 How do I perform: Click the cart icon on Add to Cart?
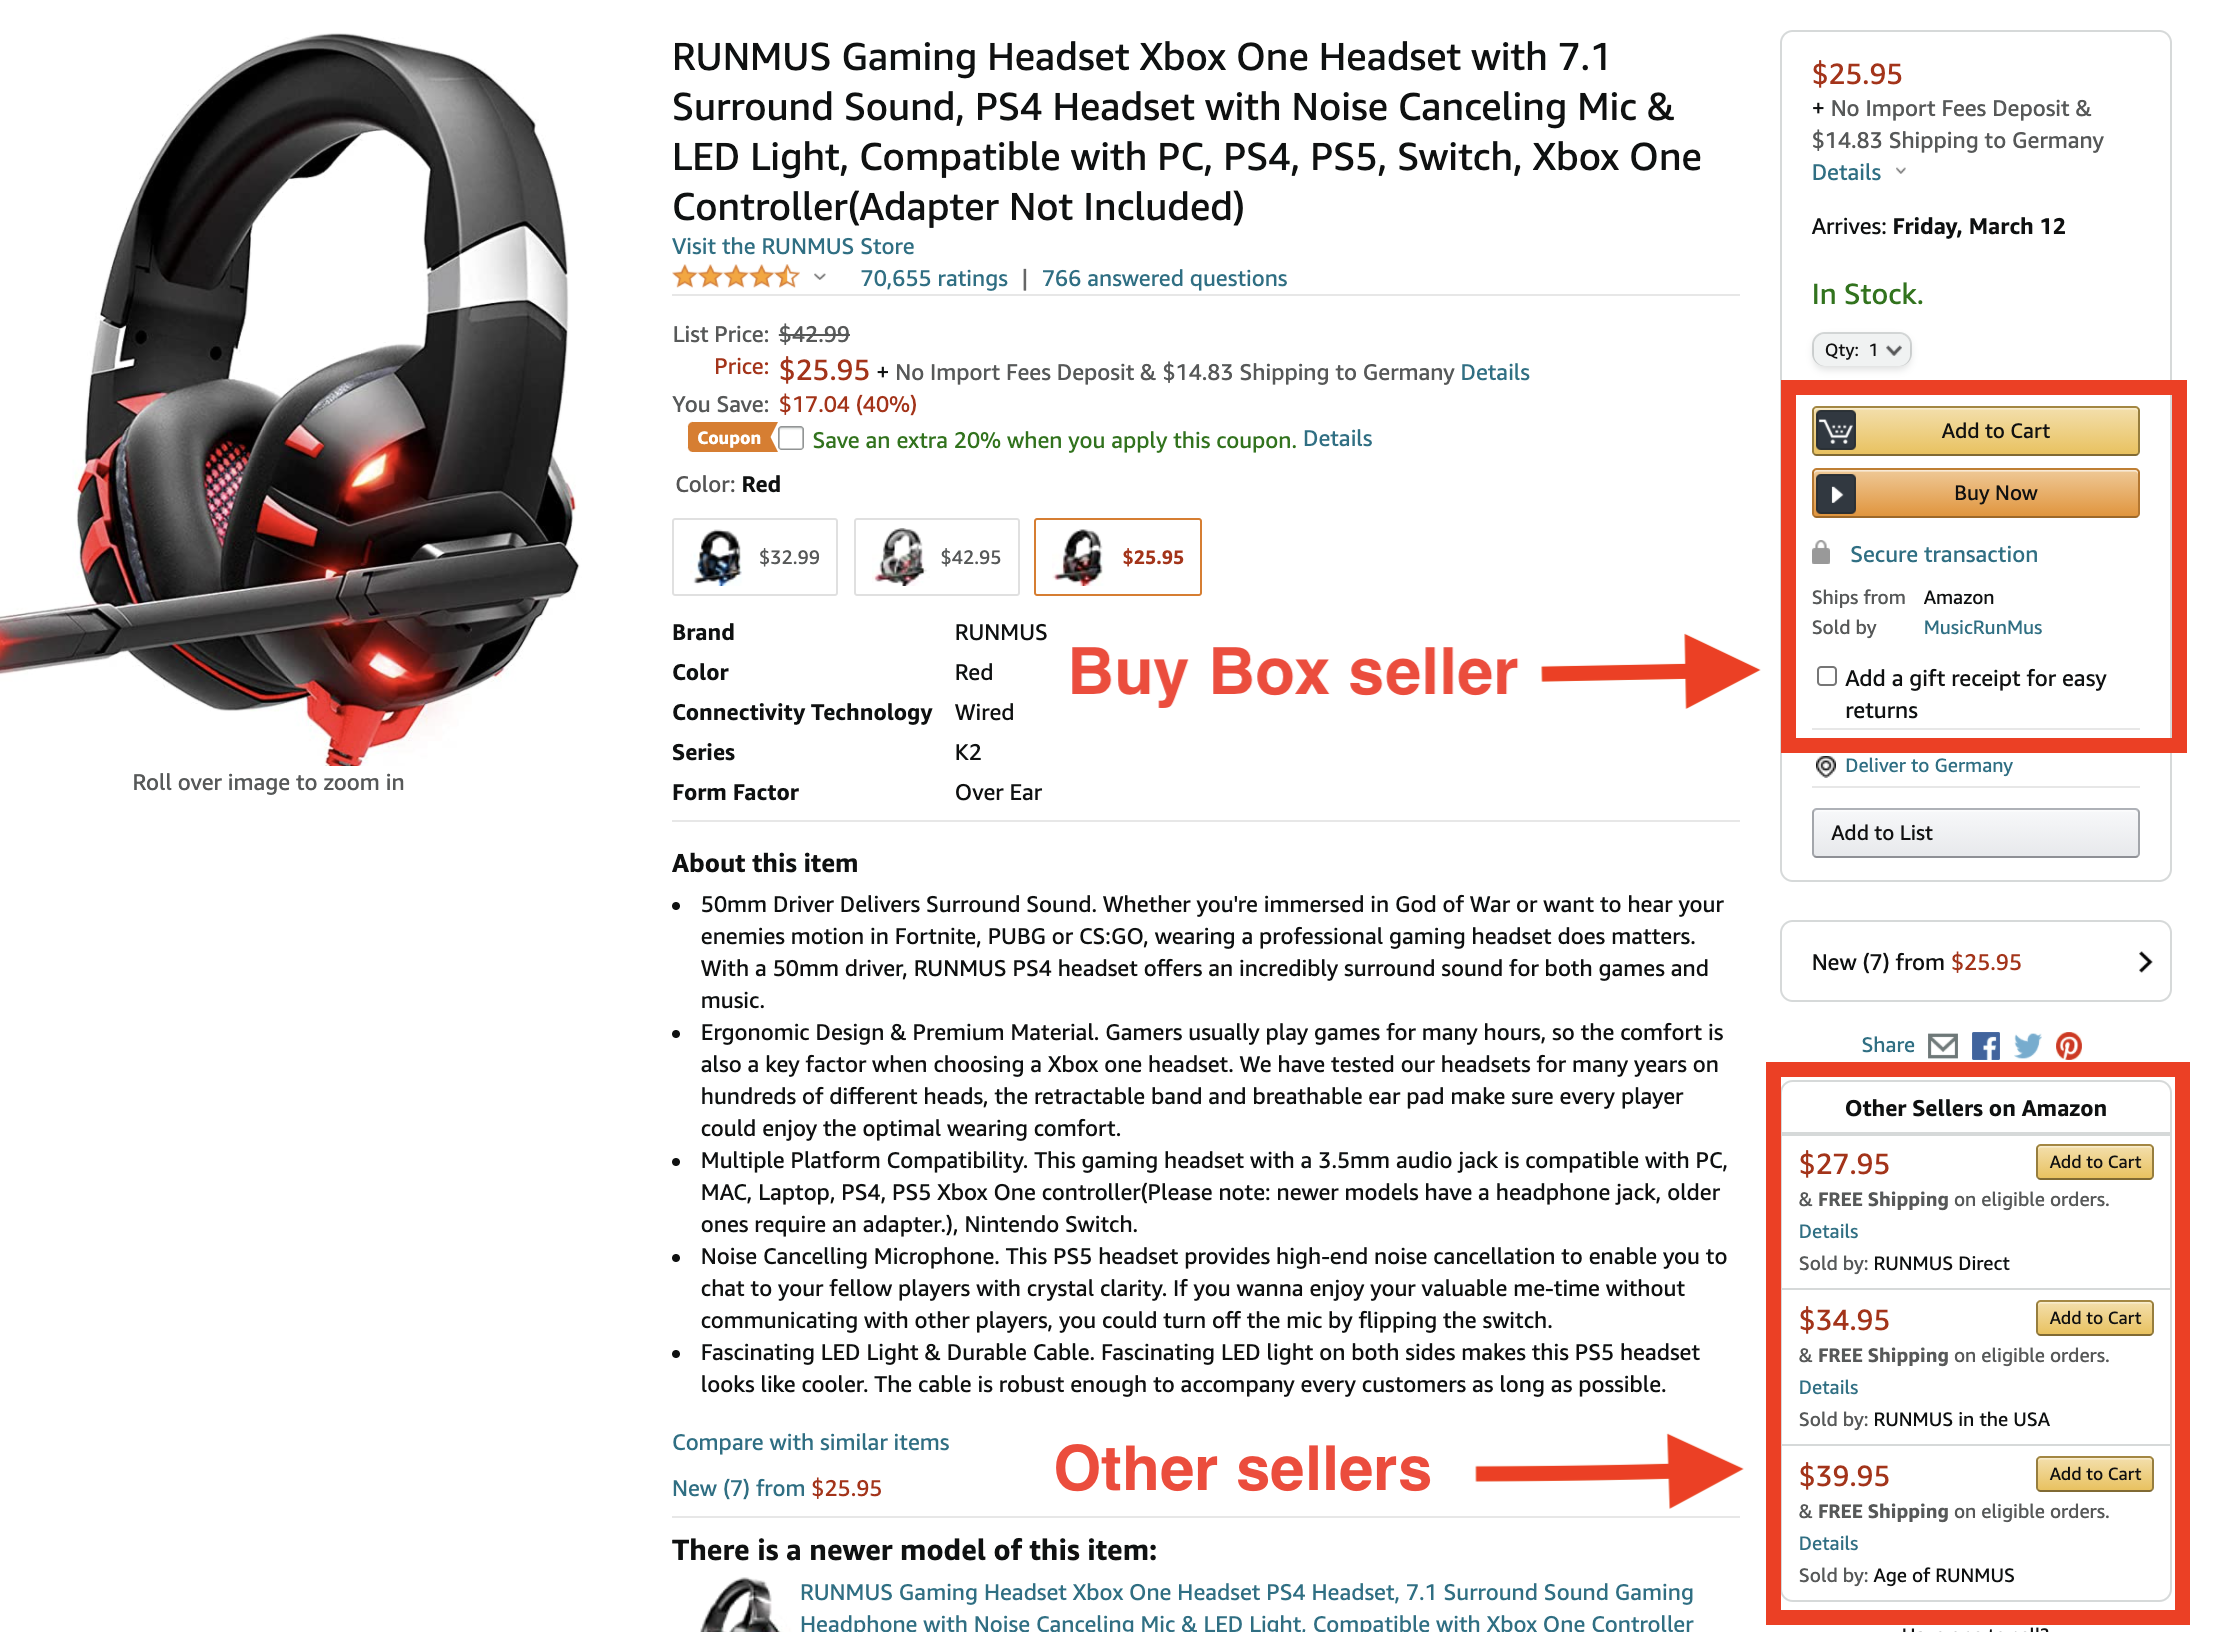click(x=1835, y=431)
